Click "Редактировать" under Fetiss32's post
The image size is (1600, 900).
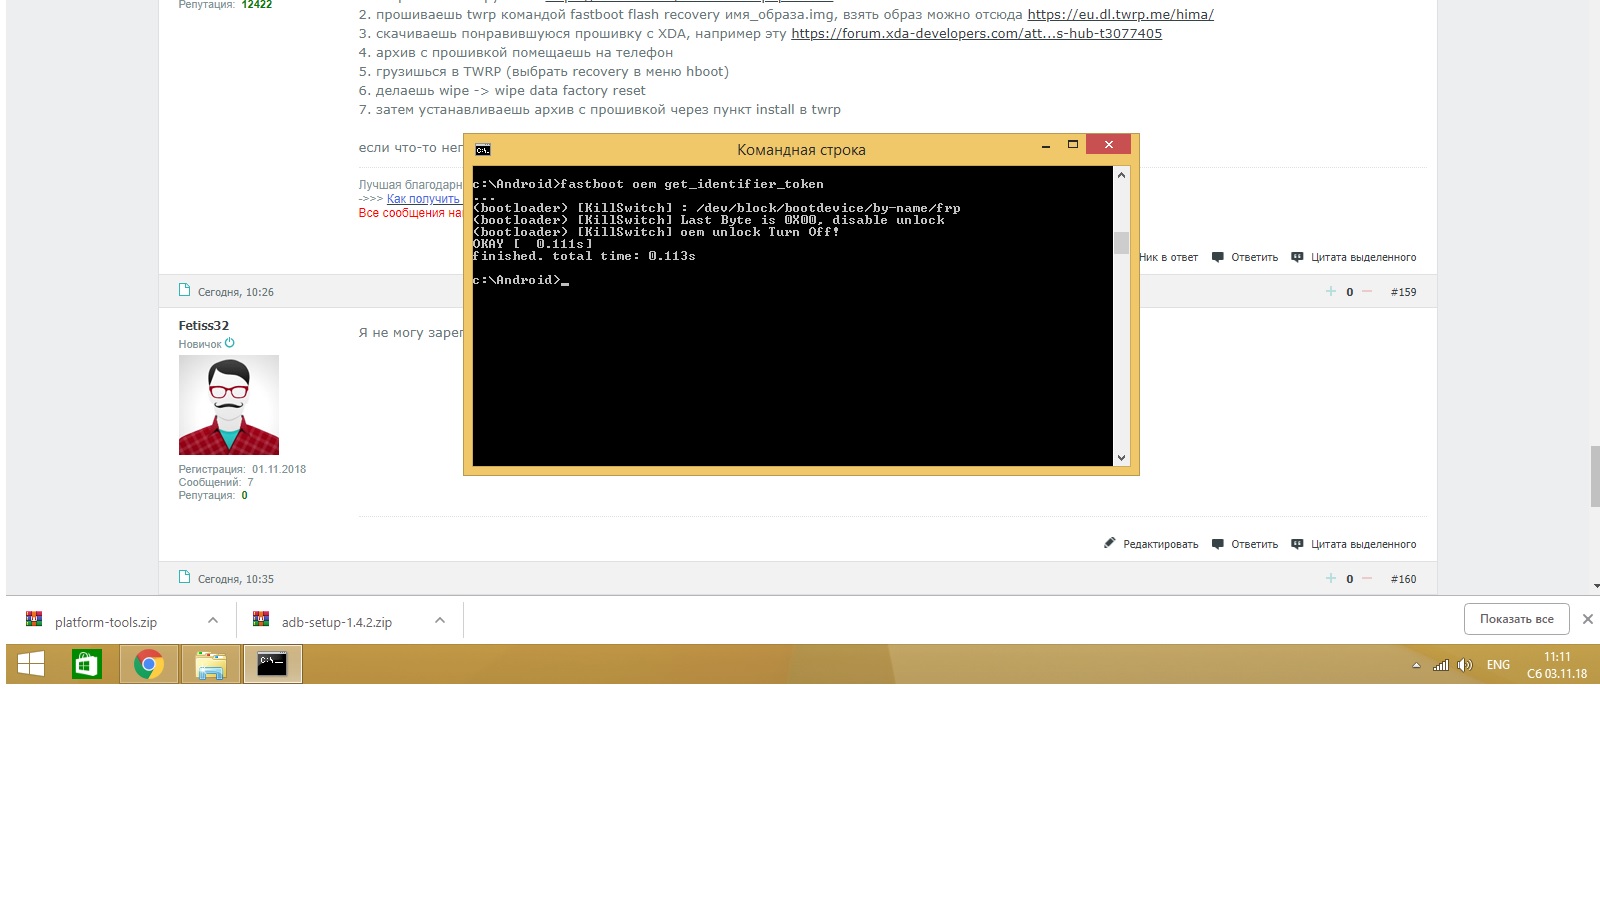click(x=1151, y=544)
